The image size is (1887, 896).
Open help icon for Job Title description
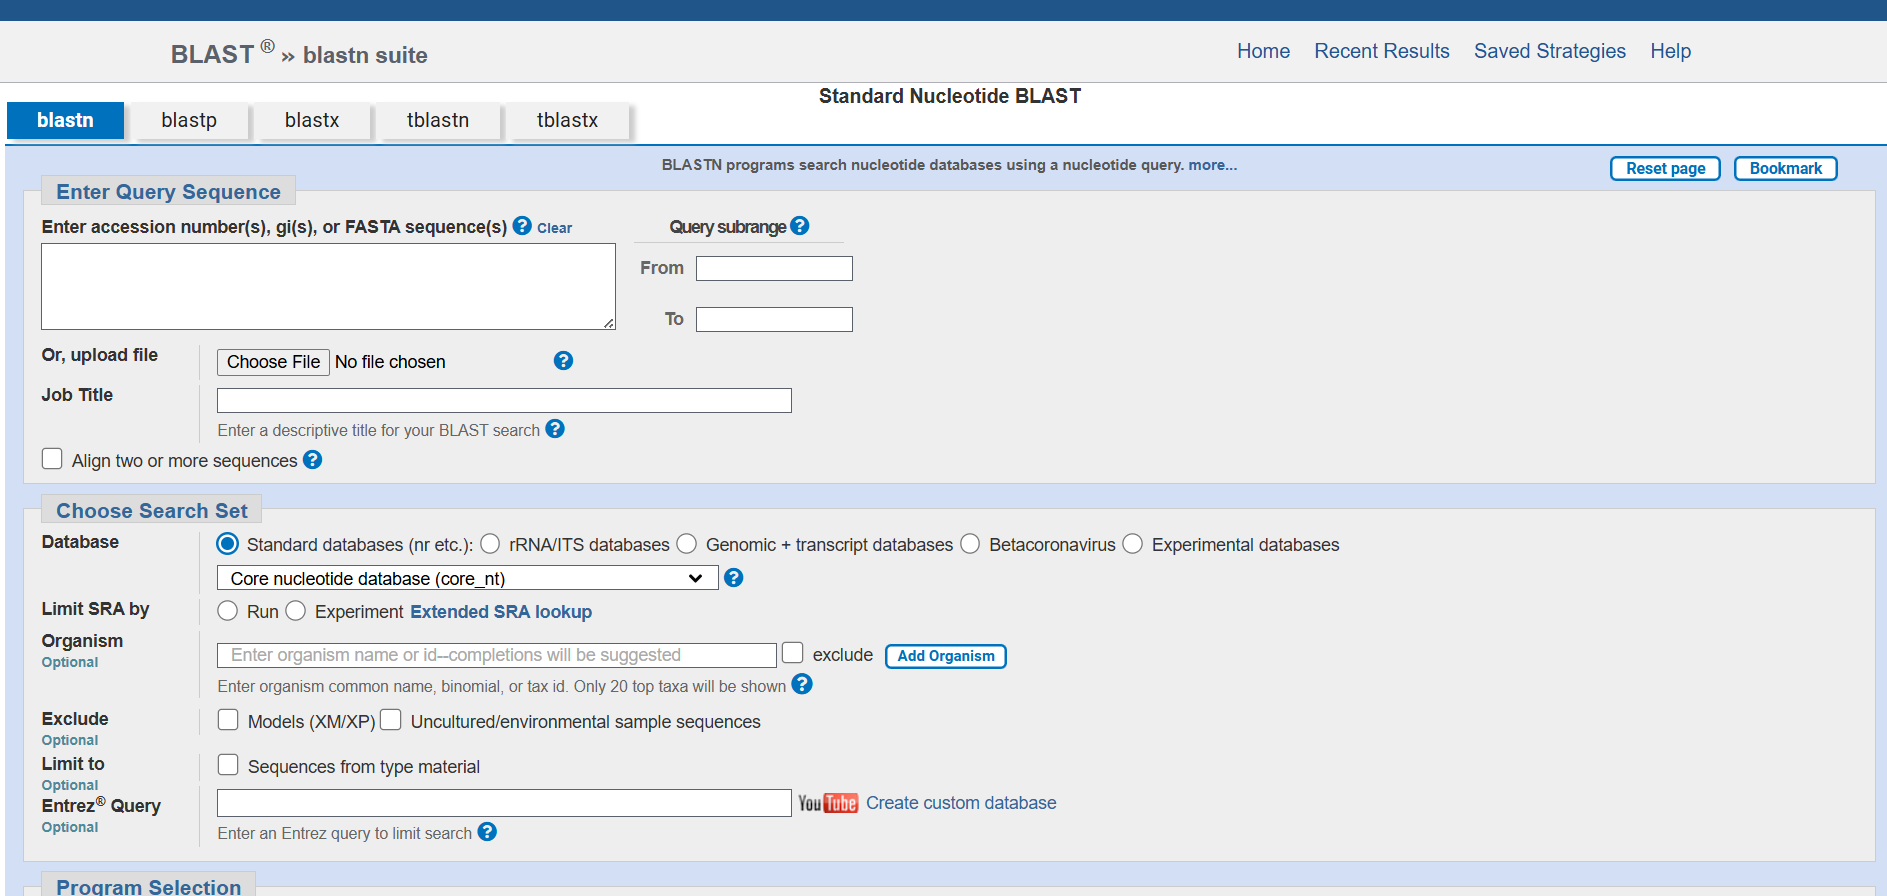pos(555,429)
